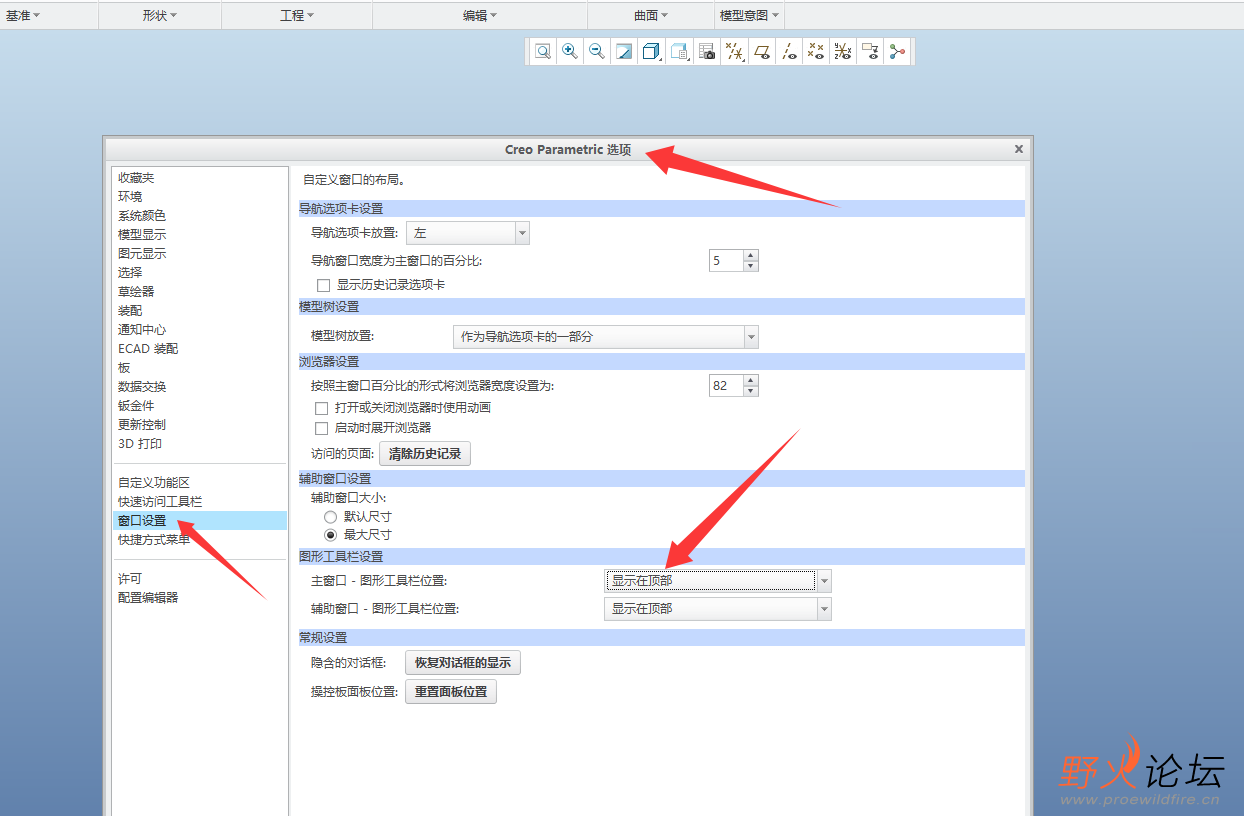This screenshot has width=1244, height=816.
Task: Select 板 category
Action: pos(124,368)
